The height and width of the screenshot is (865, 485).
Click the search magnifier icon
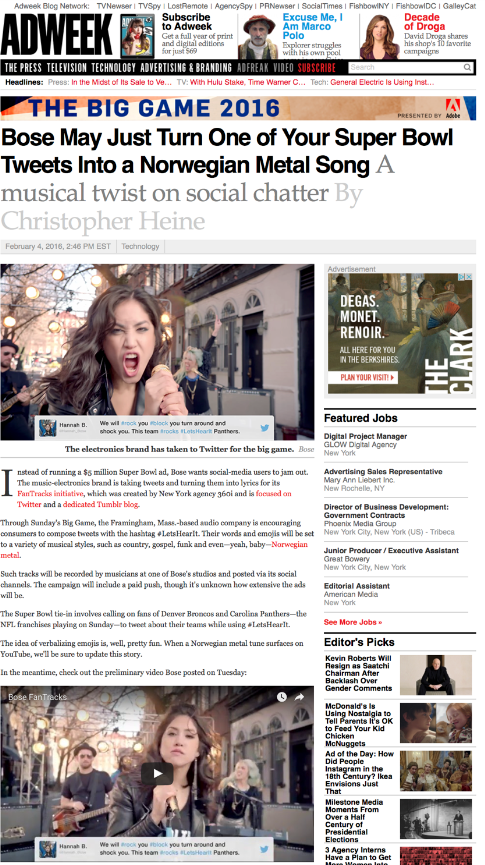point(467,67)
